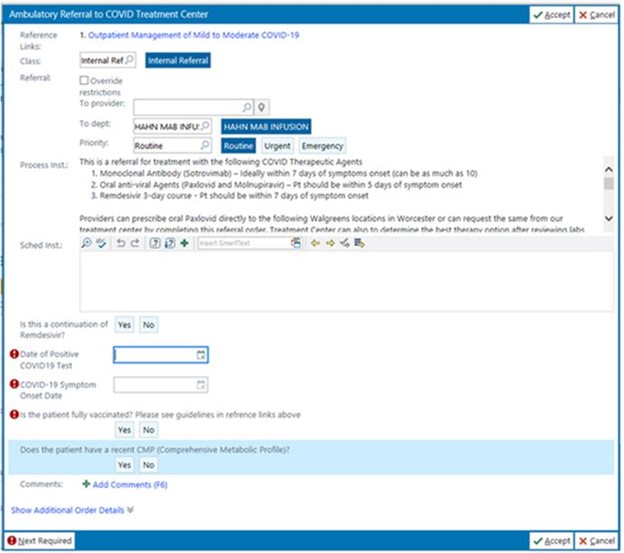Viewport: 624px width, 553px height.
Task: Open calendar picker for Date of Positive COVID19 Test
Action: point(201,354)
